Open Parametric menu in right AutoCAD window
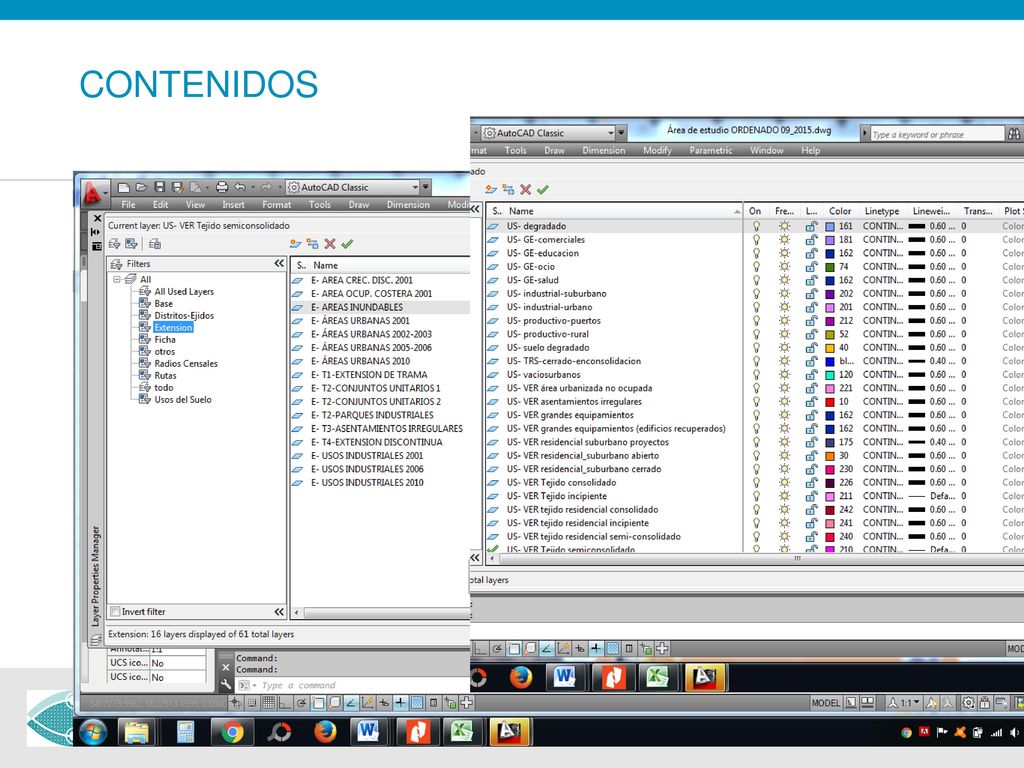 711,150
